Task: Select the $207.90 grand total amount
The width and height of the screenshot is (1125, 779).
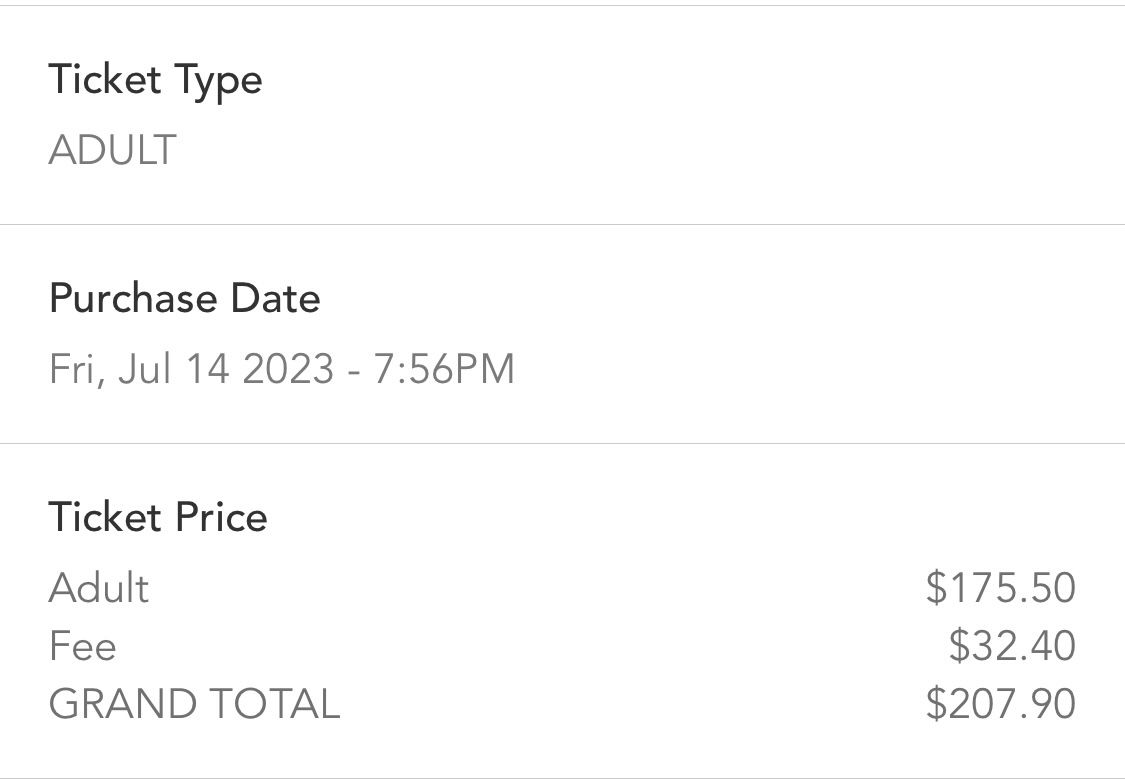Action: (1001, 703)
